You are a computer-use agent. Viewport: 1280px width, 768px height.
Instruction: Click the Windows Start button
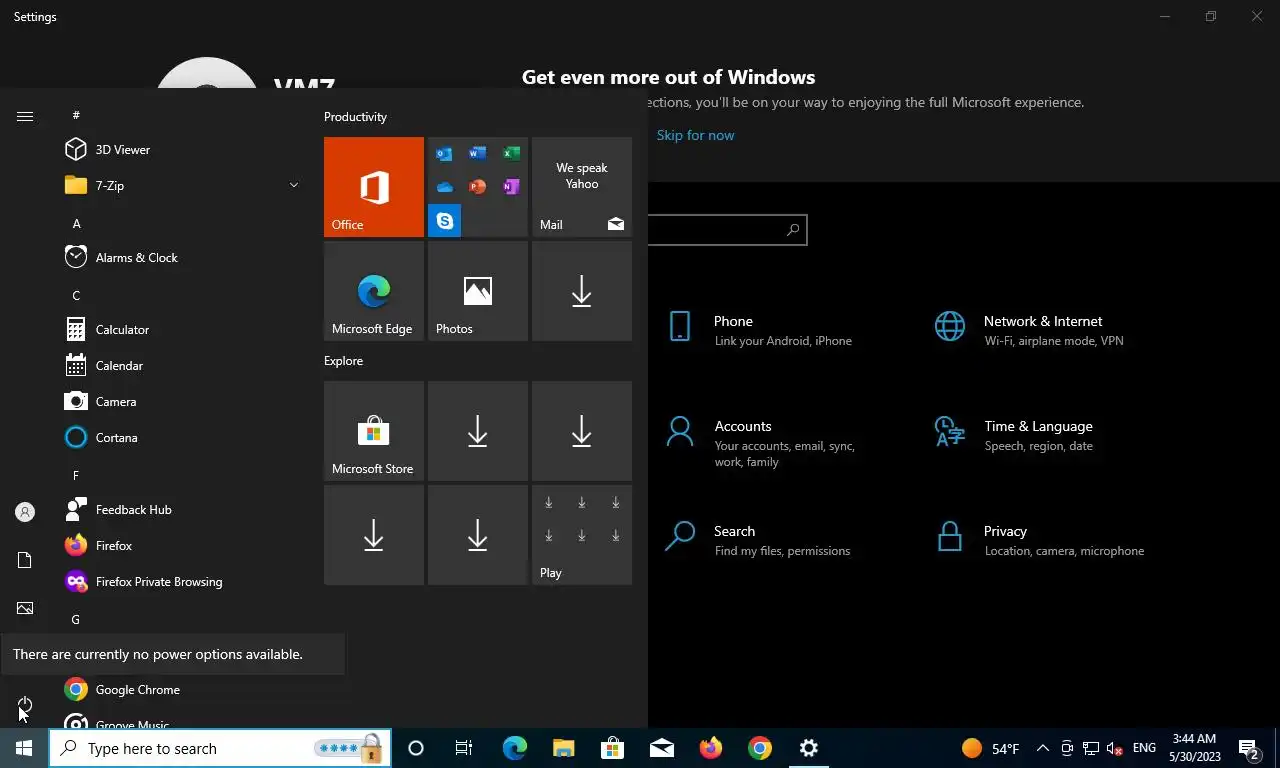(24, 748)
